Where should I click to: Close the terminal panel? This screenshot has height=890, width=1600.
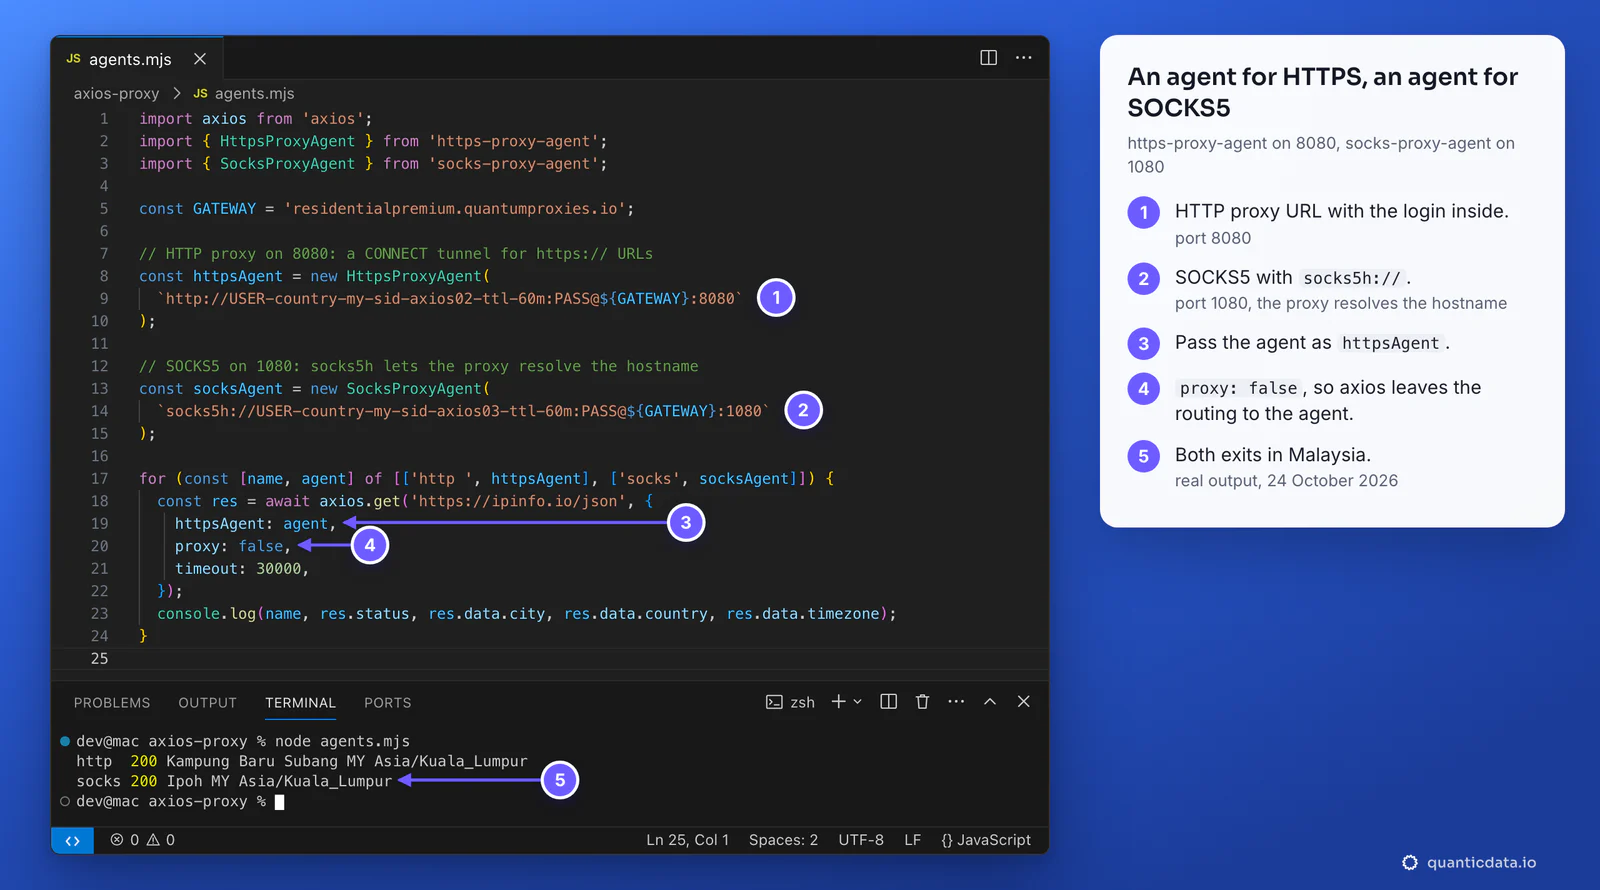(1023, 702)
